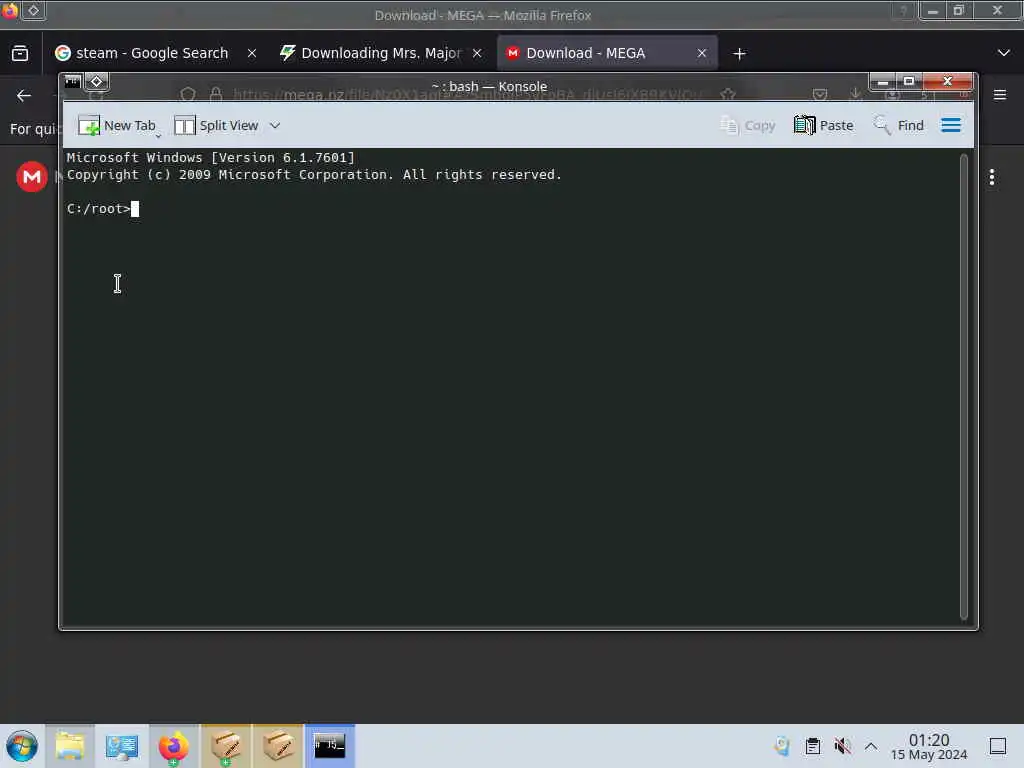This screenshot has width=1024, height=768.
Task: Open the package taskbar icon without a badge
Action: click(278, 746)
